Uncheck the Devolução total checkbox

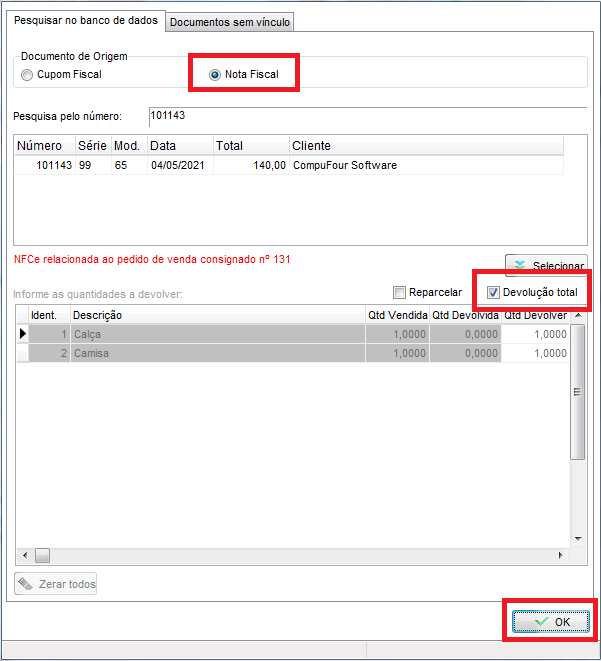coord(493,293)
